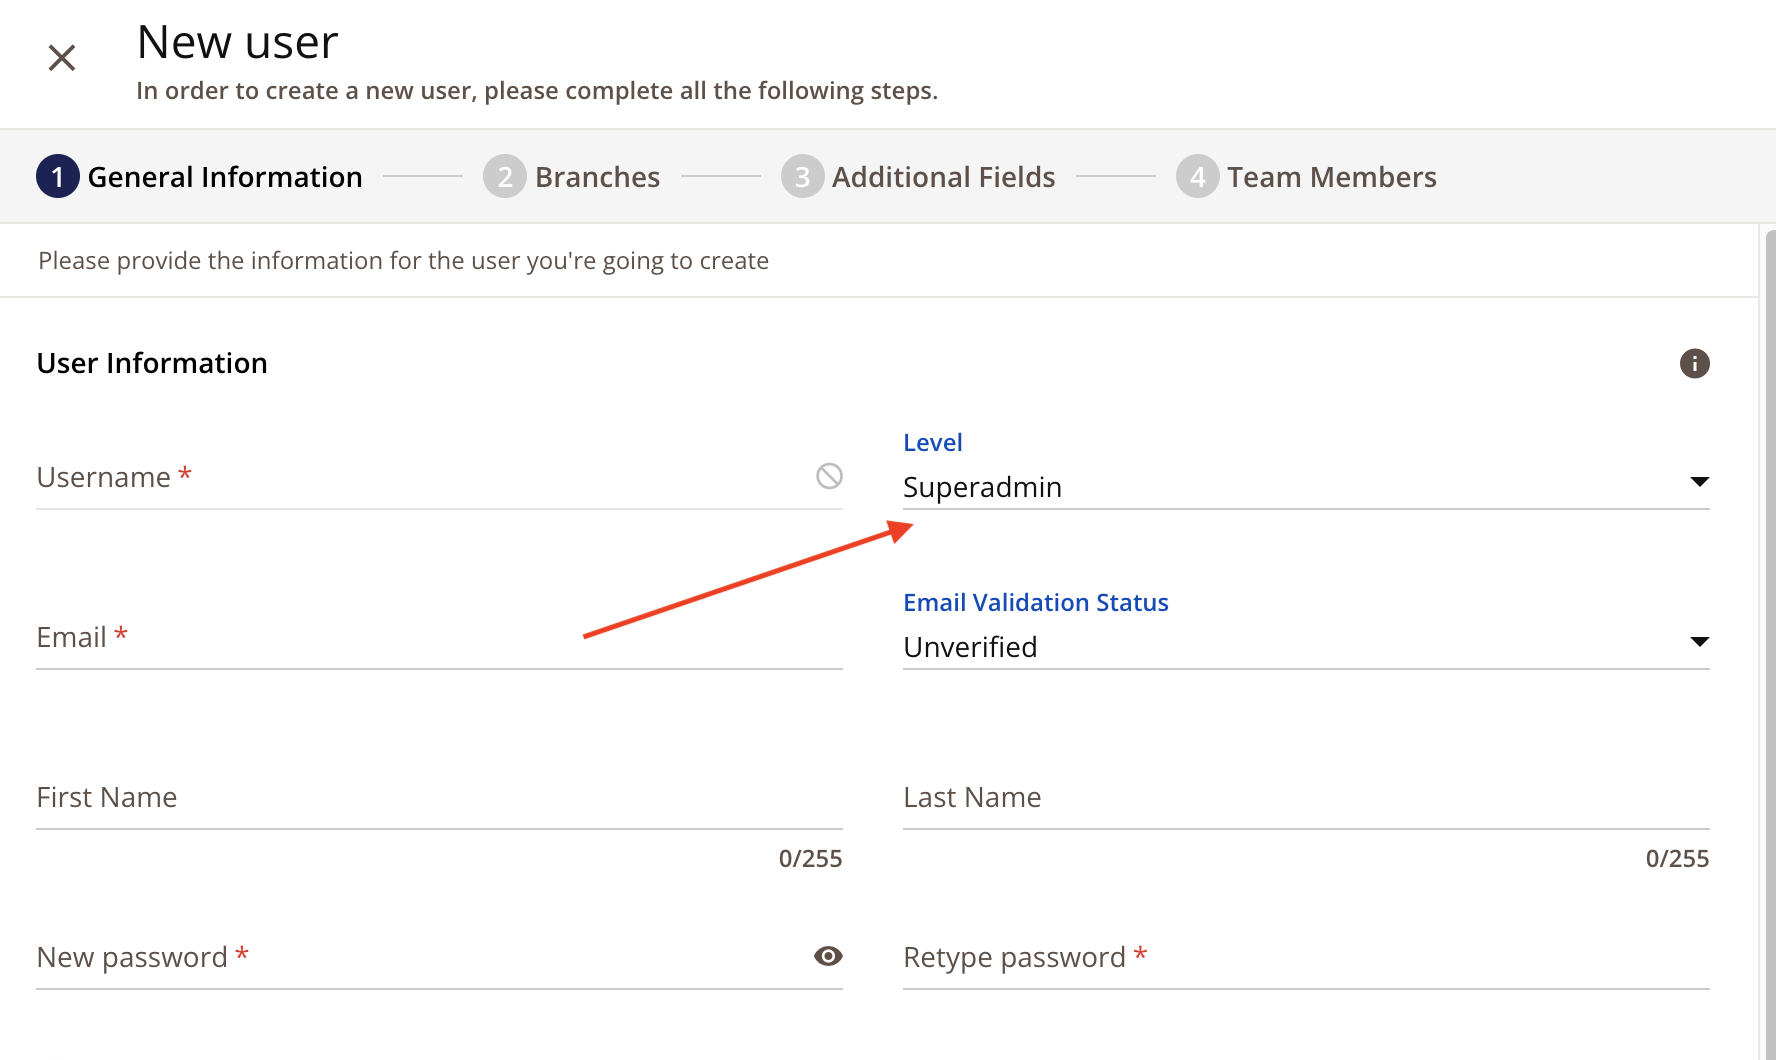Click the info icon beside User Information

click(1695, 363)
